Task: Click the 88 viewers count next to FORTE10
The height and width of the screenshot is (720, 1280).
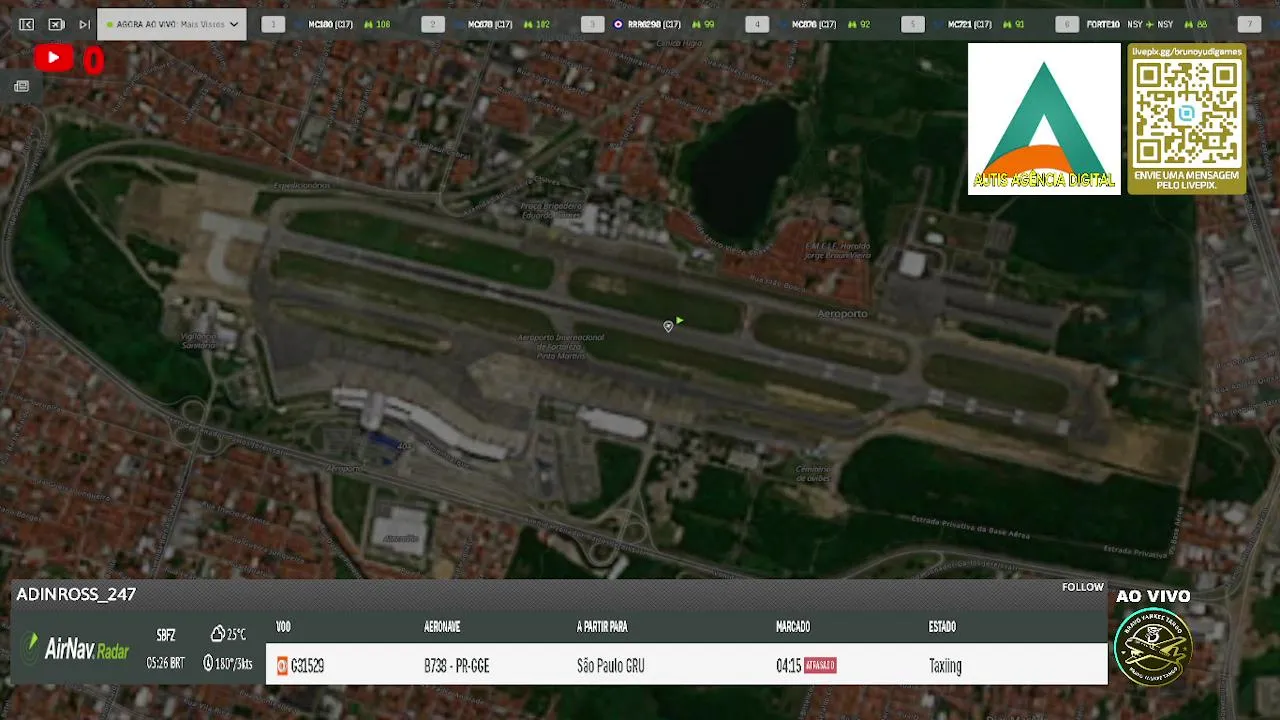Action: click(1195, 24)
